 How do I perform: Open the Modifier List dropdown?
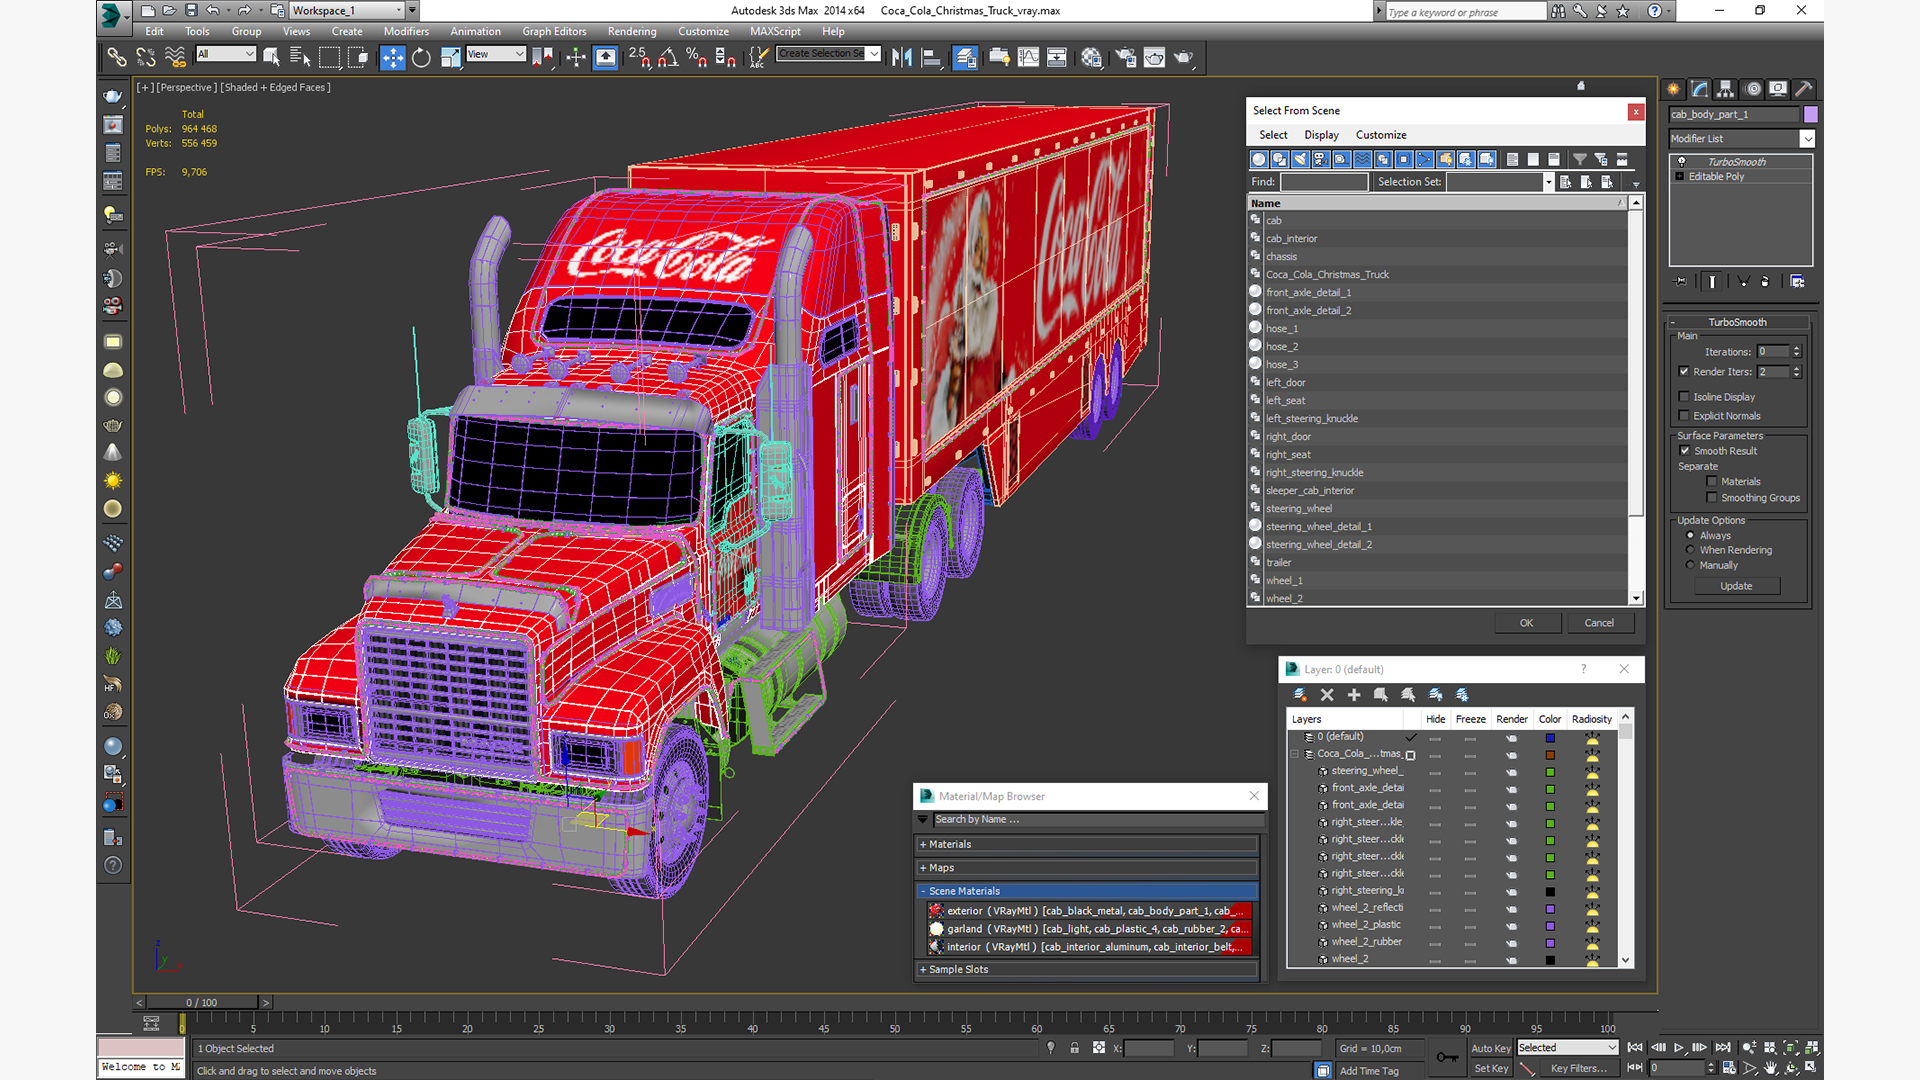[x=1741, y=139]
